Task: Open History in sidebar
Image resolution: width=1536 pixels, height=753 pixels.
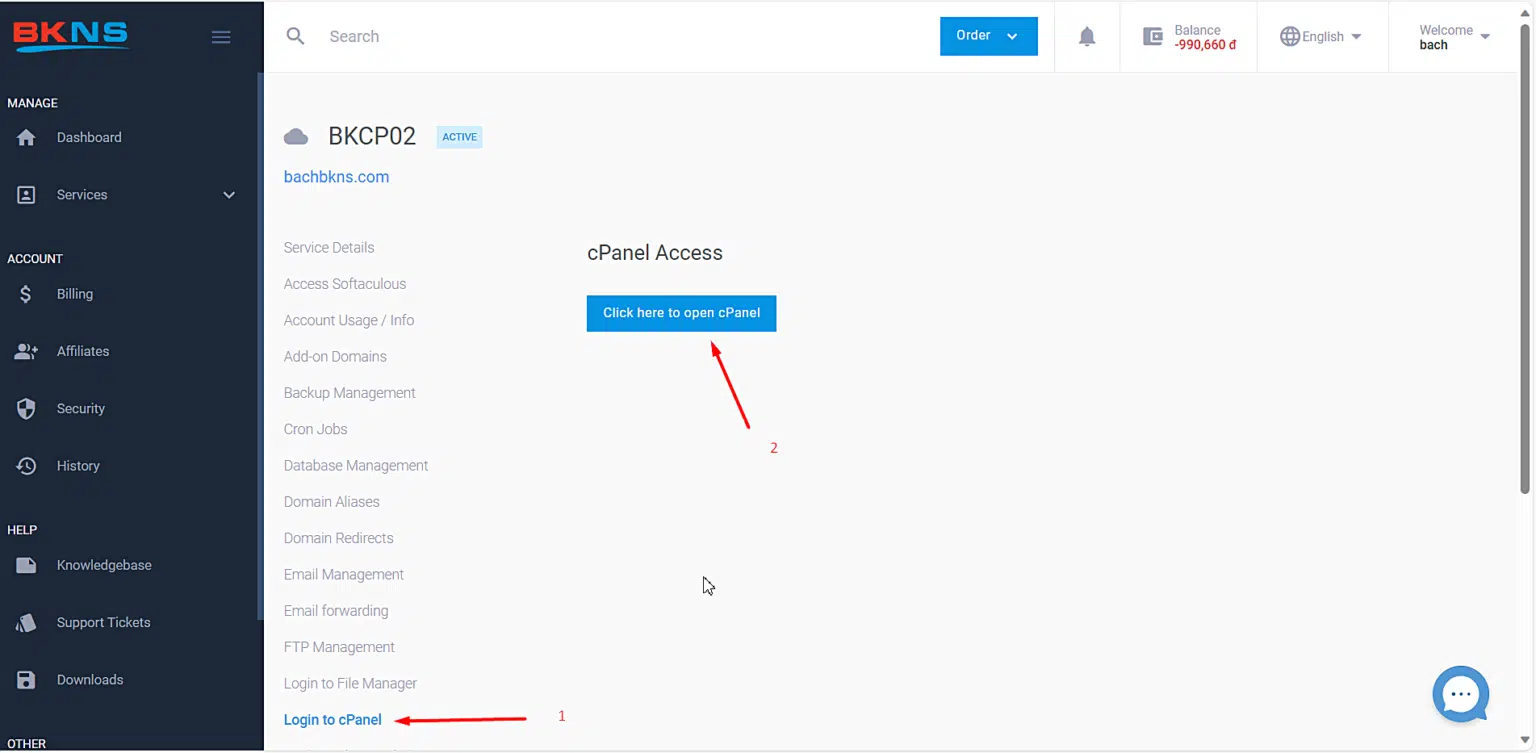Action: pos(78,466)
